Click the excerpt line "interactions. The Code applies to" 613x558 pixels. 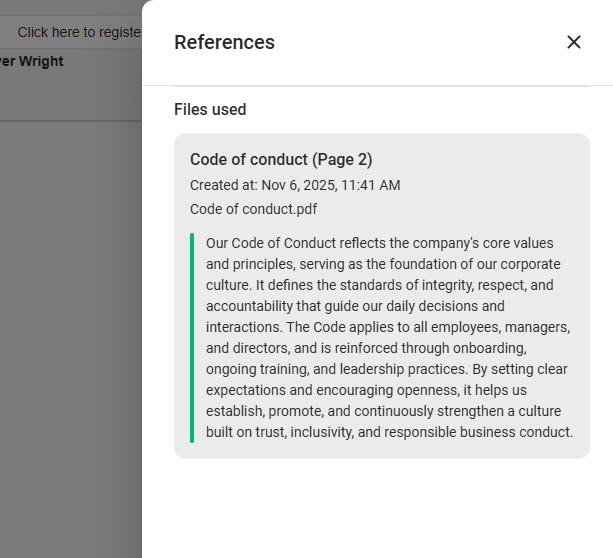[x=388, y=327]
